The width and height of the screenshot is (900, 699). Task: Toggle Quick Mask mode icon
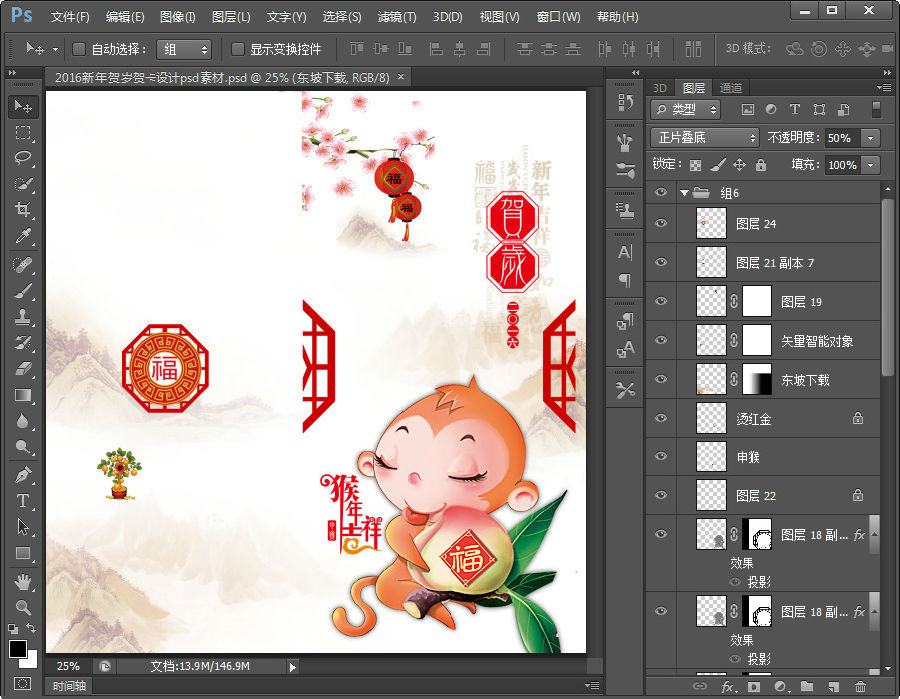[22, 684]
